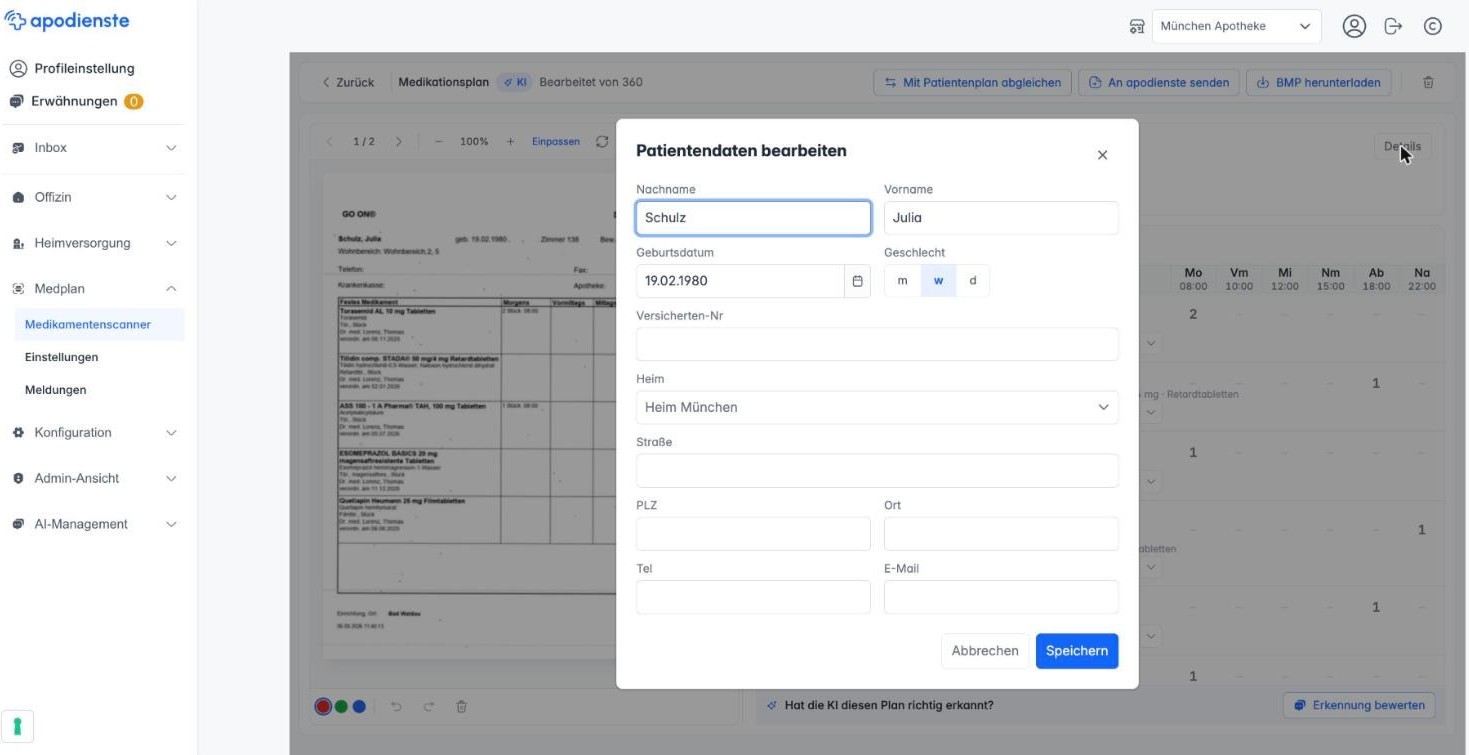Rotate the document preview
This screenshot has height=755, width=1469.
coord(602,142)
